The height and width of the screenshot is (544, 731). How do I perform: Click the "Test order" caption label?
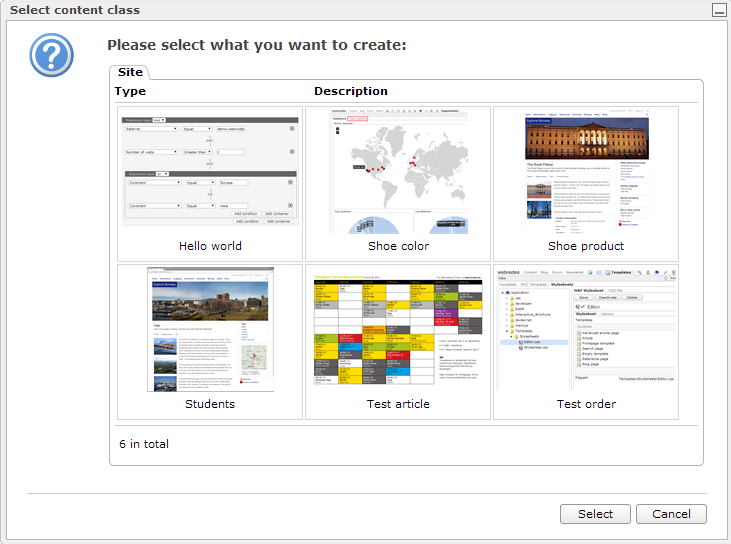[x=586, y=404]
